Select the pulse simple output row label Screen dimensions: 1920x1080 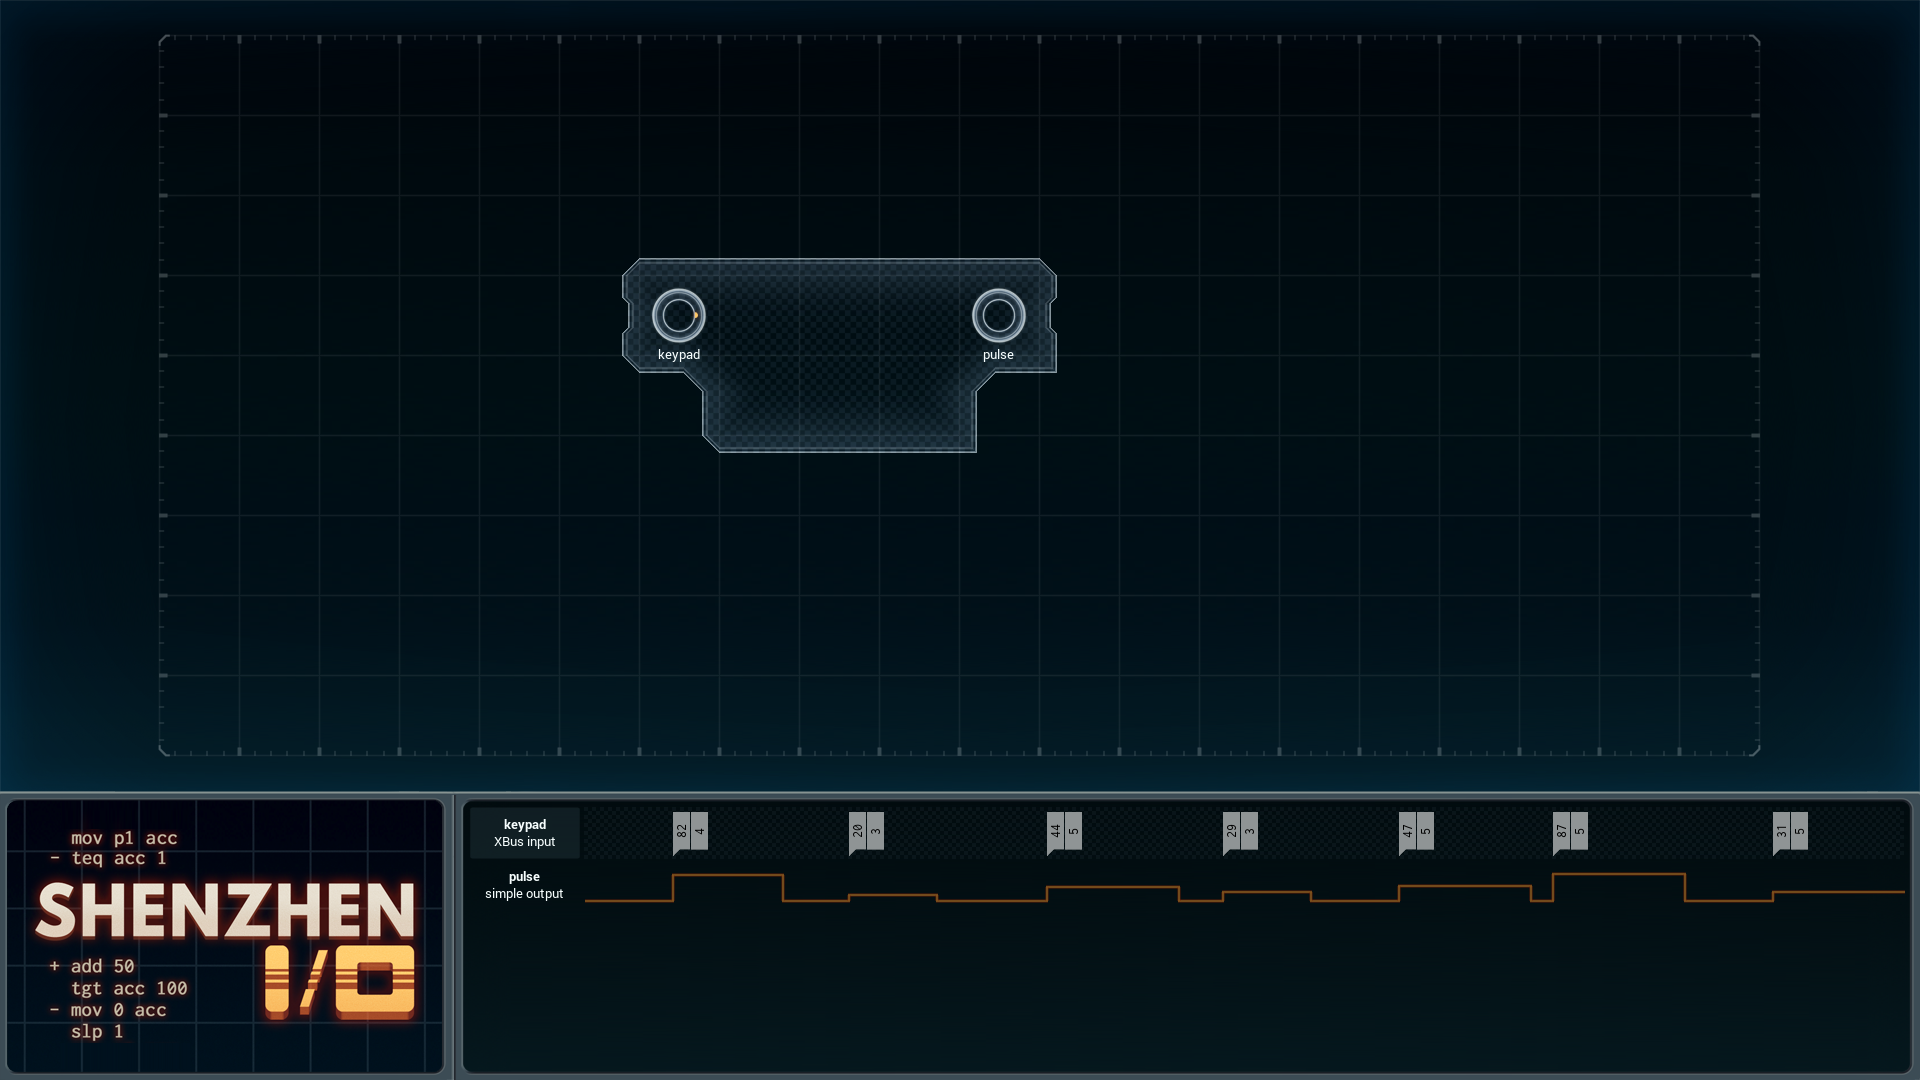pos(524,885)
